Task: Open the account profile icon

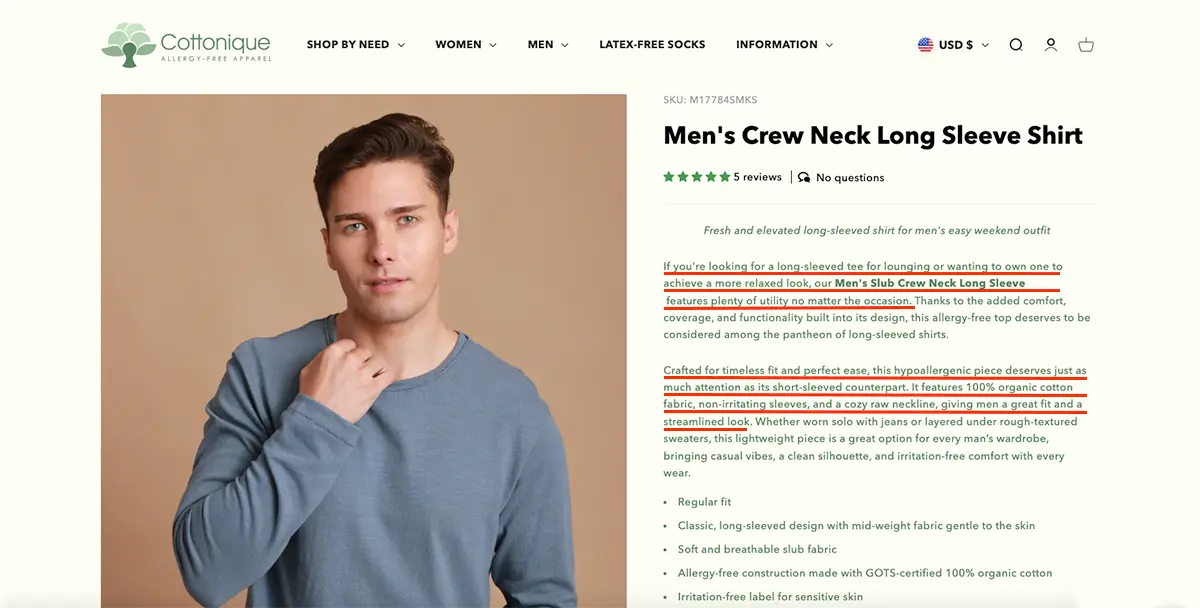Action: (x=1051, y=45)
